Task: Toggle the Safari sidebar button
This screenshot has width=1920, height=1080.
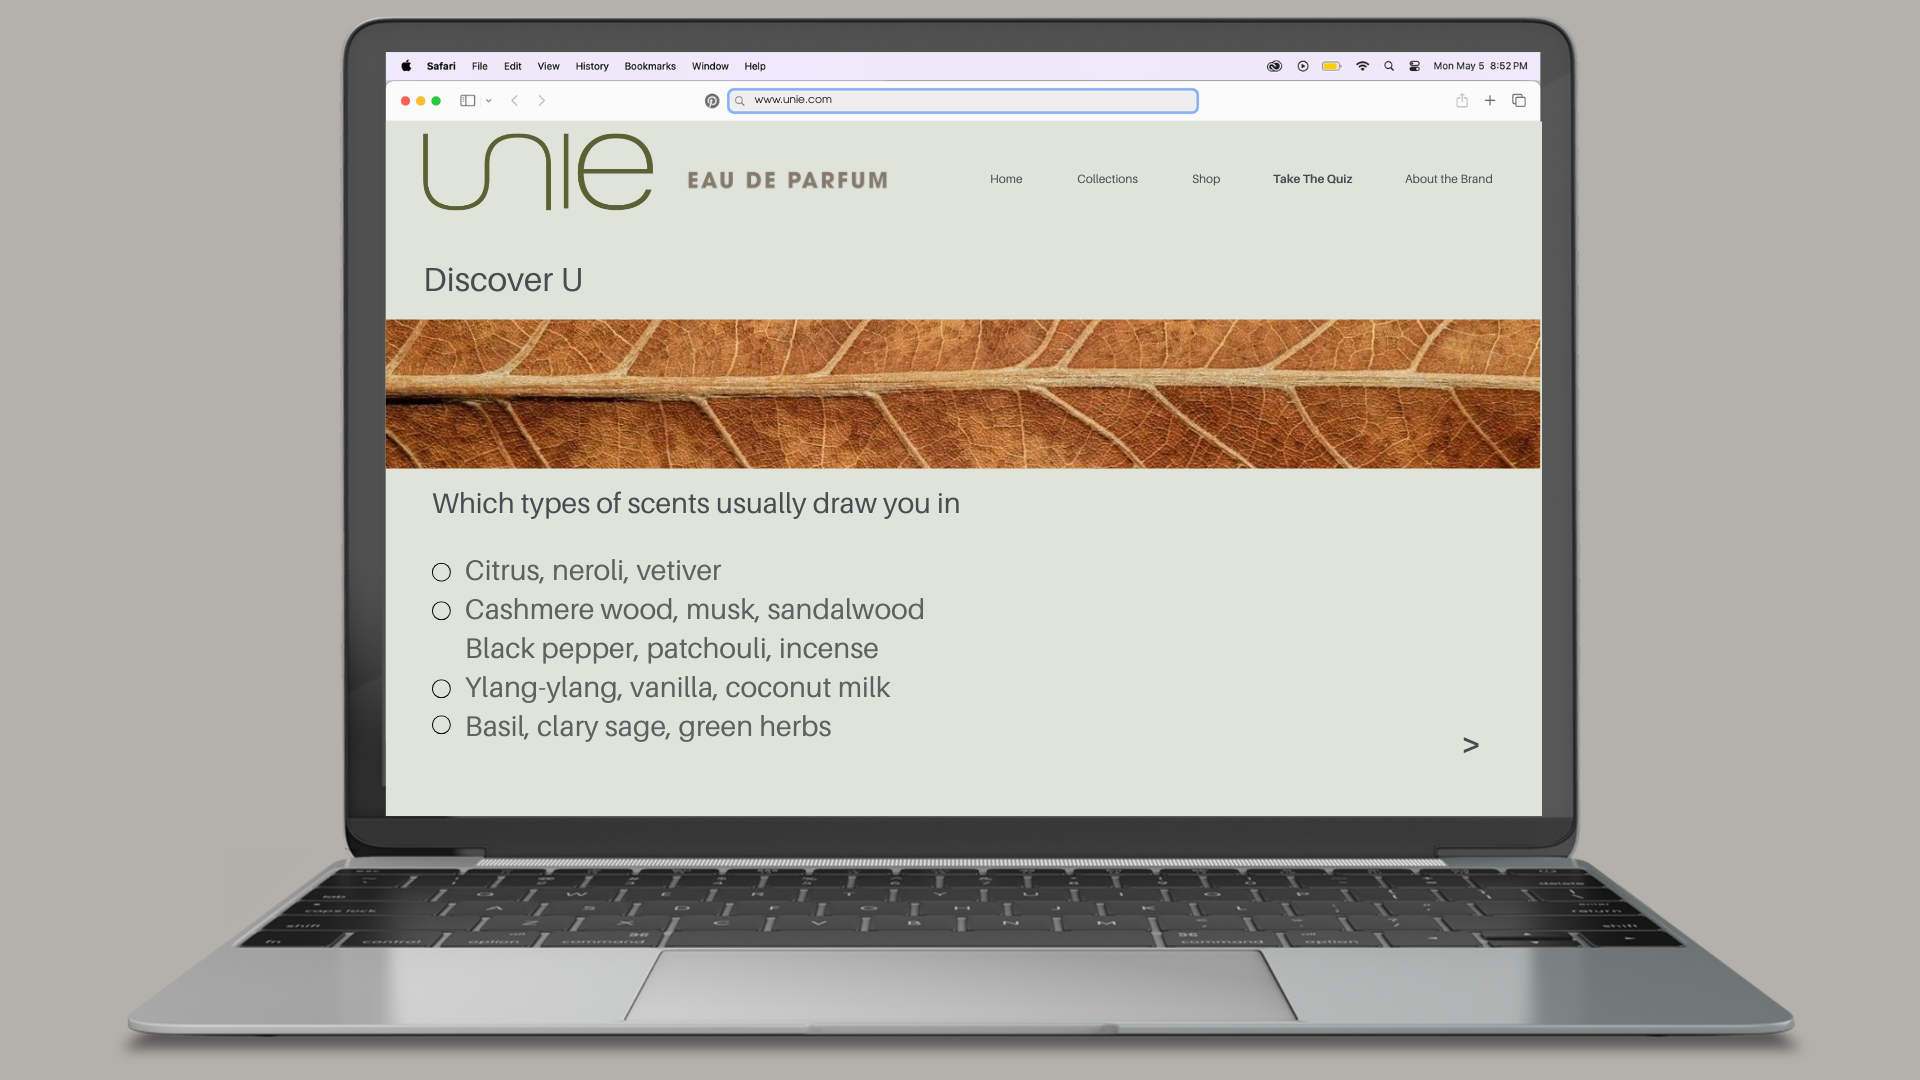Action: pos(467,100)
